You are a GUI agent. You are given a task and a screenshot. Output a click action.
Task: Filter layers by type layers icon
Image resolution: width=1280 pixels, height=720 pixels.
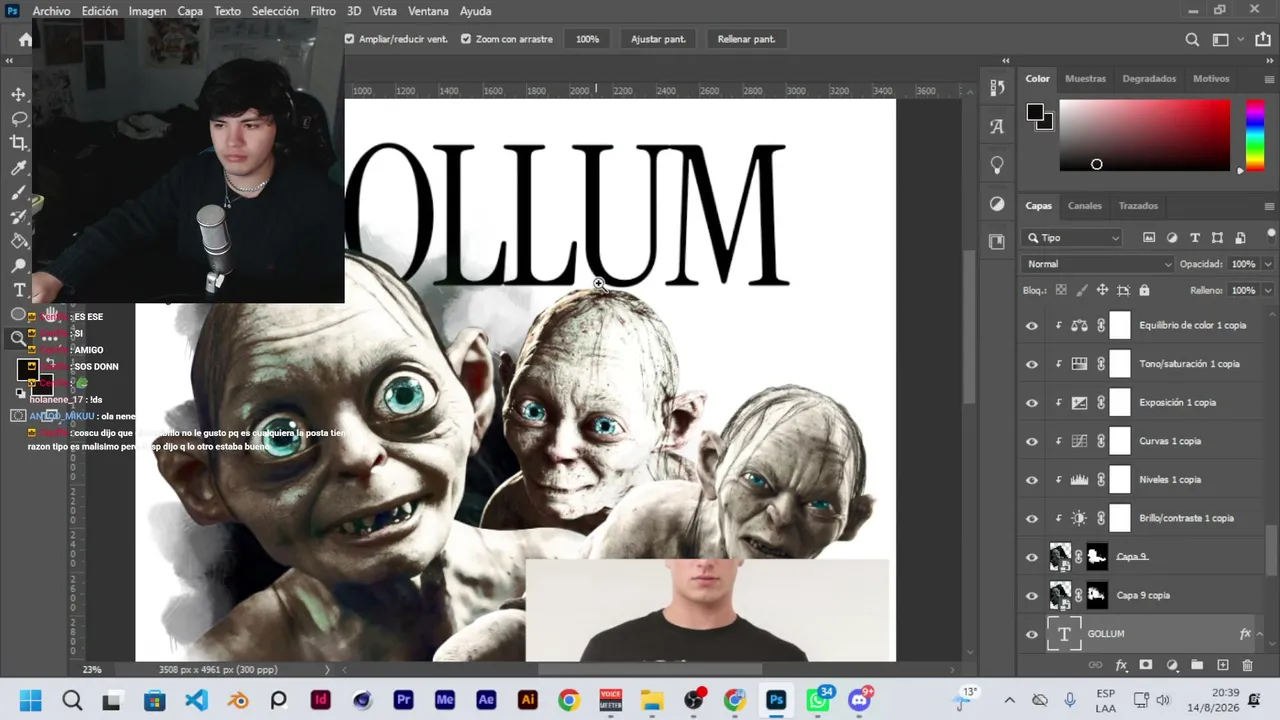click(x=1194, y=238)
